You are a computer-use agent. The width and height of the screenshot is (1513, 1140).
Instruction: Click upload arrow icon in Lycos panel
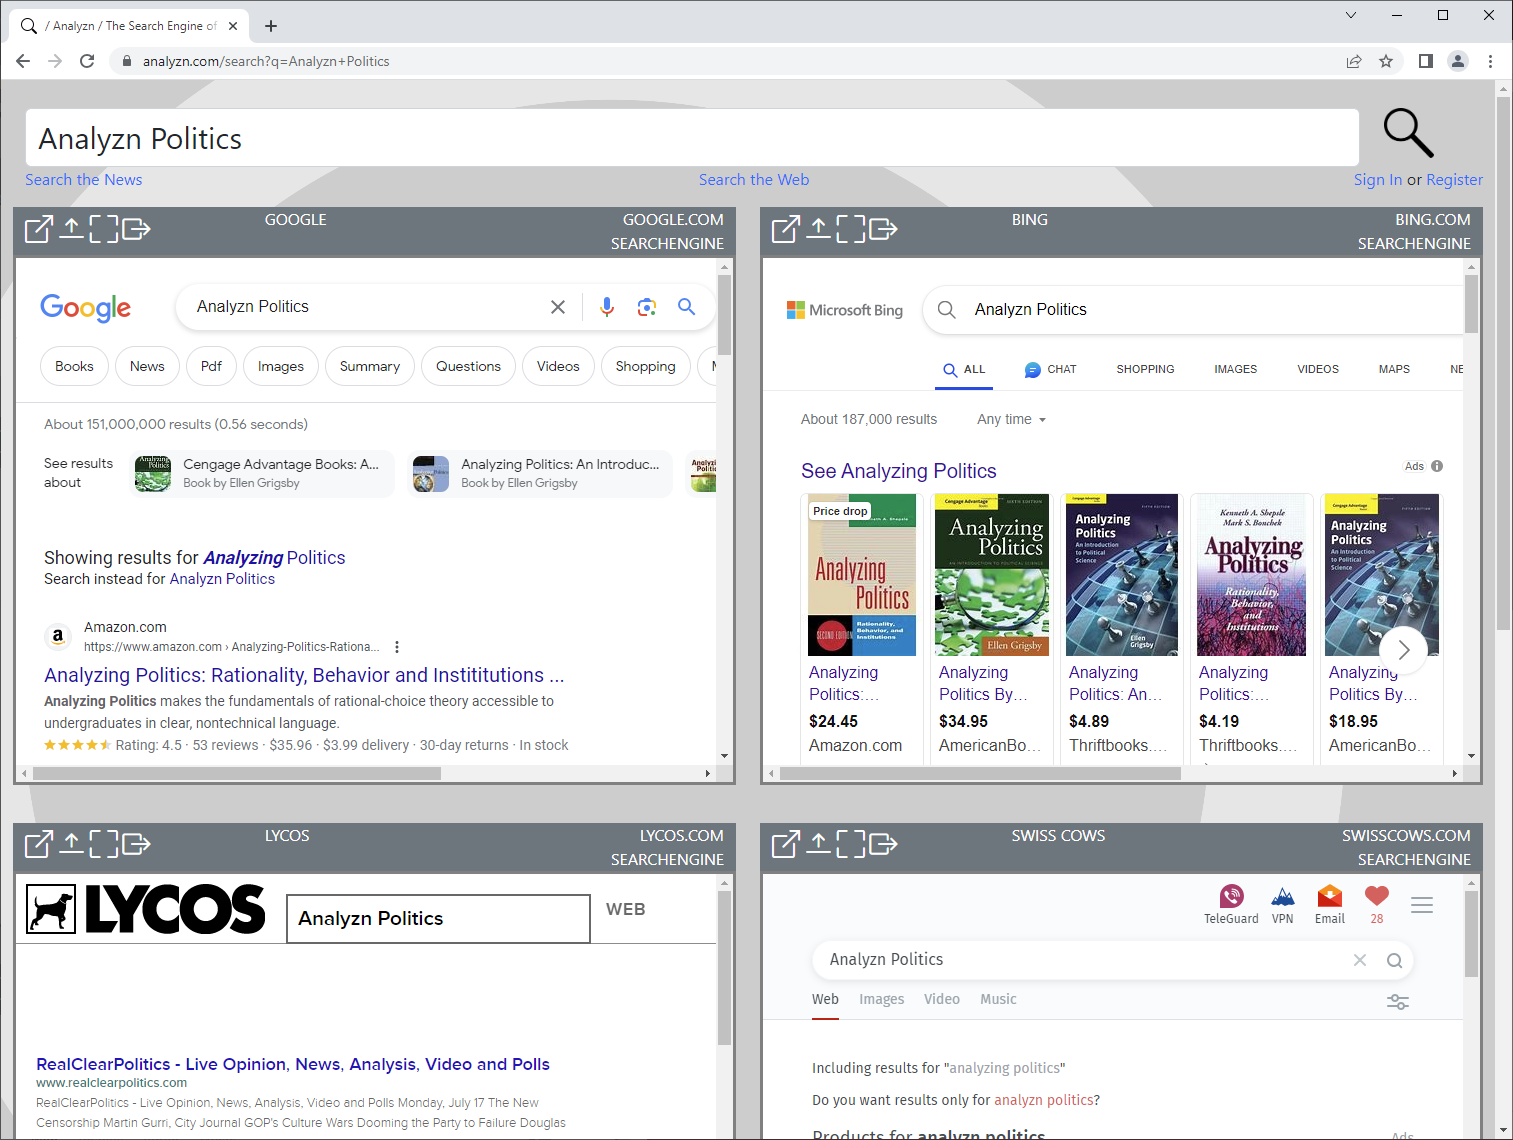(x=71, y=845)
